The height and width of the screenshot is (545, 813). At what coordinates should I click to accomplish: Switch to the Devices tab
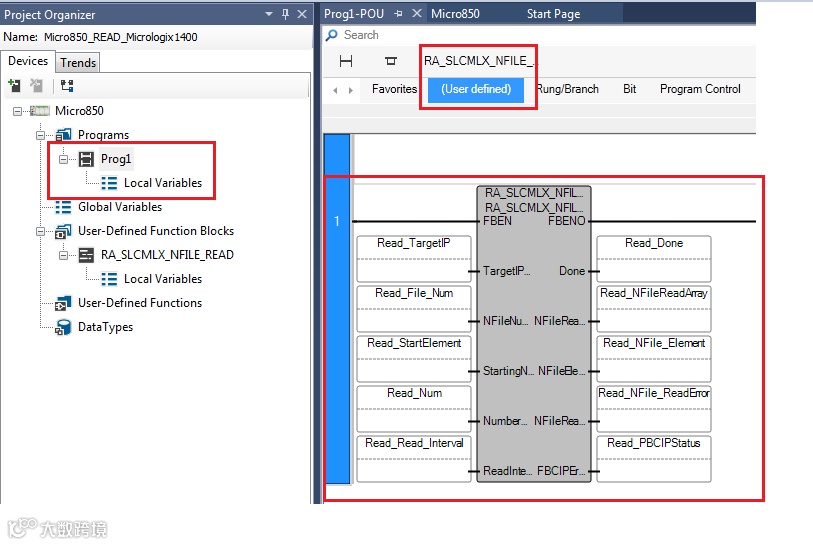tap(28, 61)
